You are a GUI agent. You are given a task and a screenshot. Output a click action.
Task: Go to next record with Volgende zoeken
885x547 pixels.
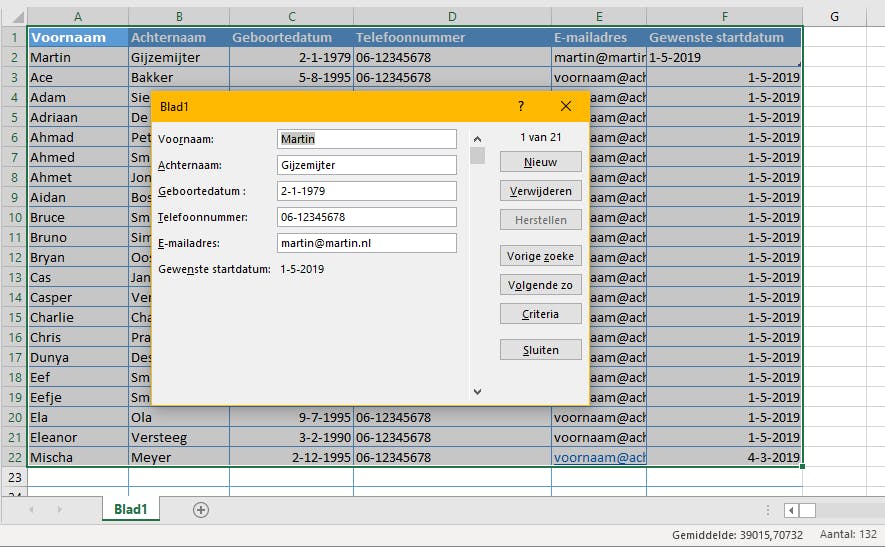pyautogui.click(x=541, y=285)
